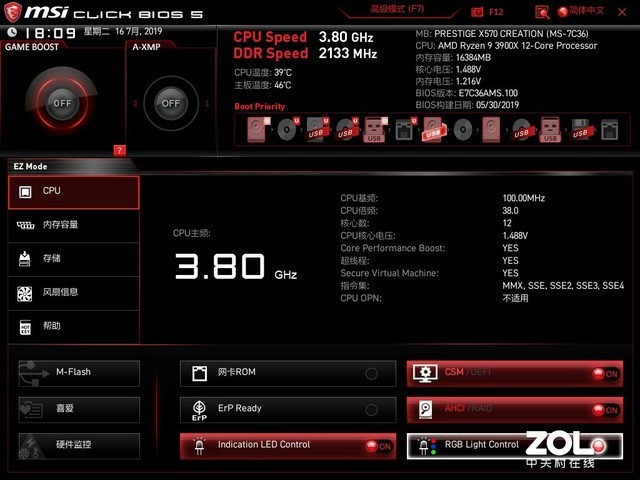This screenshot has width=640, height=480.
Task: Click the fan icon in sidebar
Action: pos(24,293)
